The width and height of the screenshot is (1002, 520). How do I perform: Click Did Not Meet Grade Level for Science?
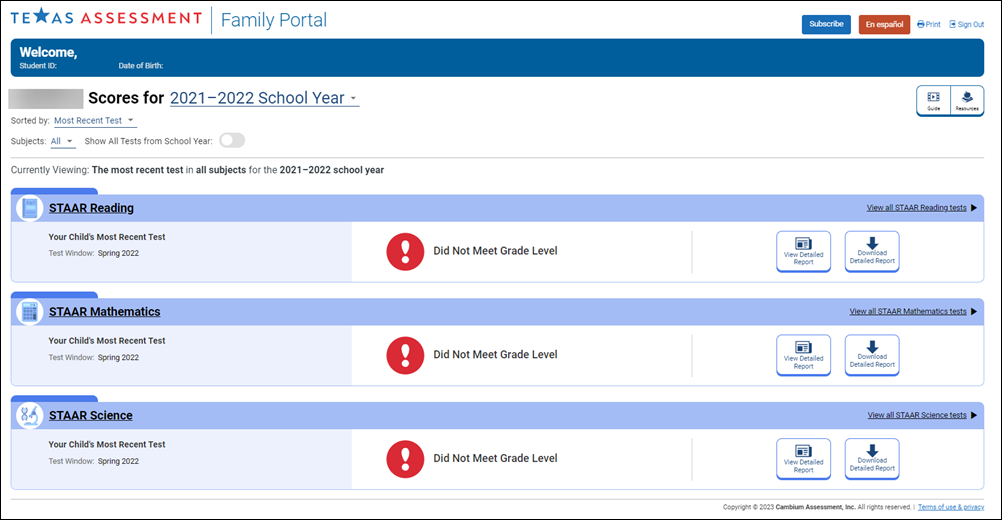495,458
